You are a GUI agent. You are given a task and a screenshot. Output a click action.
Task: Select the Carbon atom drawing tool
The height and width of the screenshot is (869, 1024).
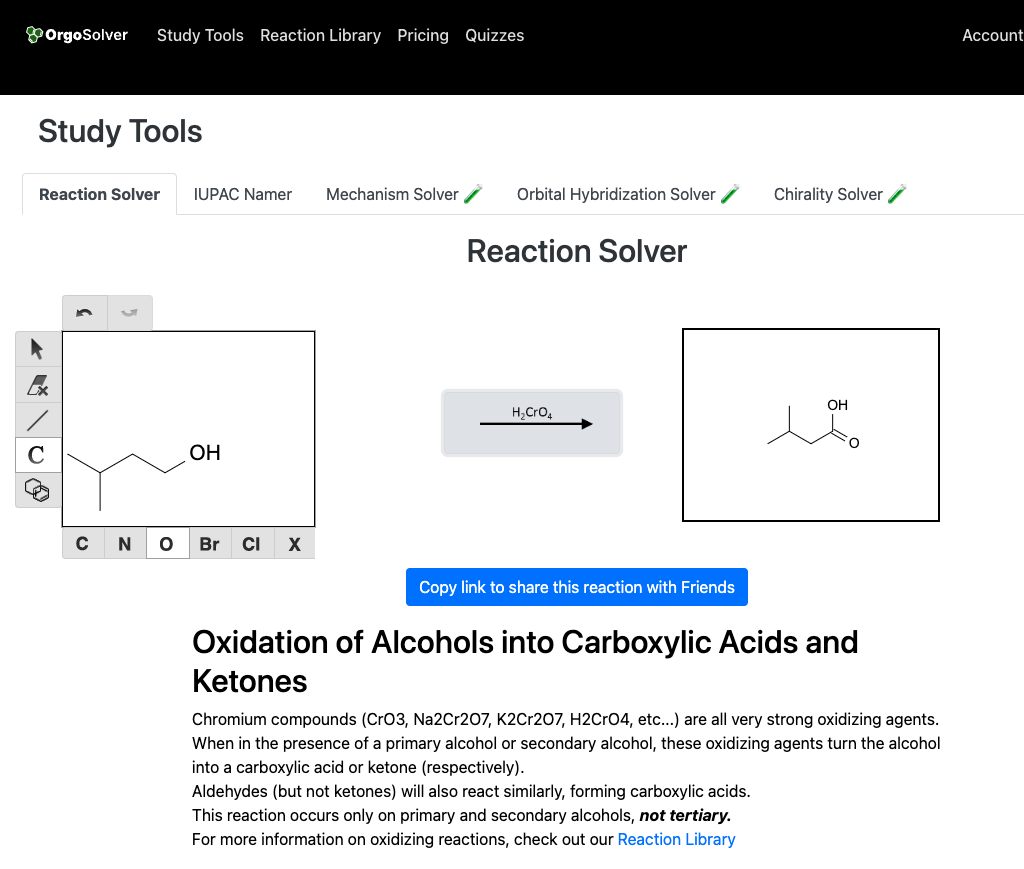point(36,455)
